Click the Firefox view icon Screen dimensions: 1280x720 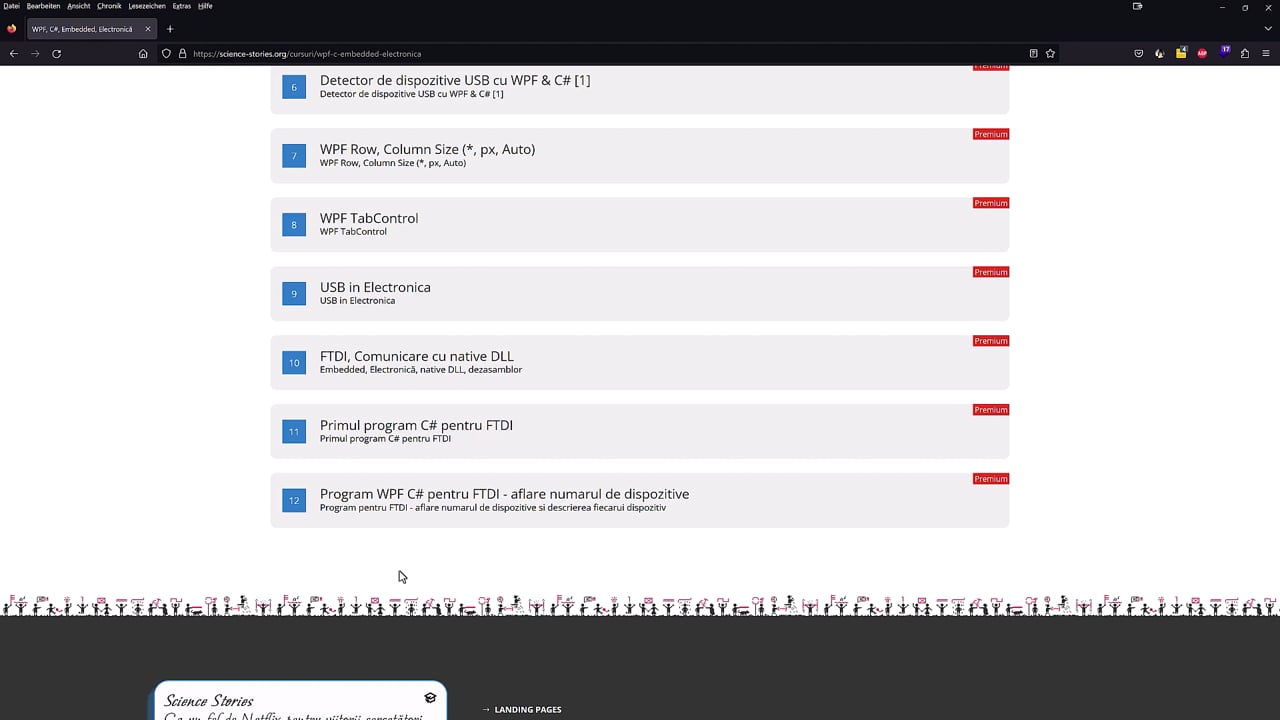(12, 29)
